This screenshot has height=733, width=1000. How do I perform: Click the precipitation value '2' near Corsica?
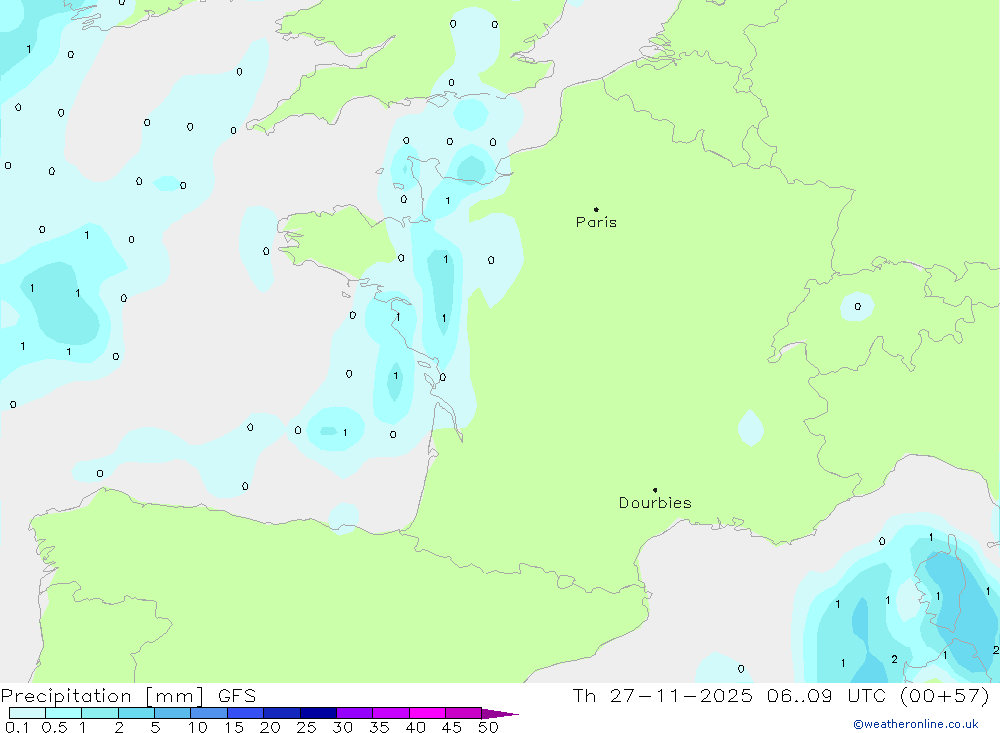coord(894,659)
